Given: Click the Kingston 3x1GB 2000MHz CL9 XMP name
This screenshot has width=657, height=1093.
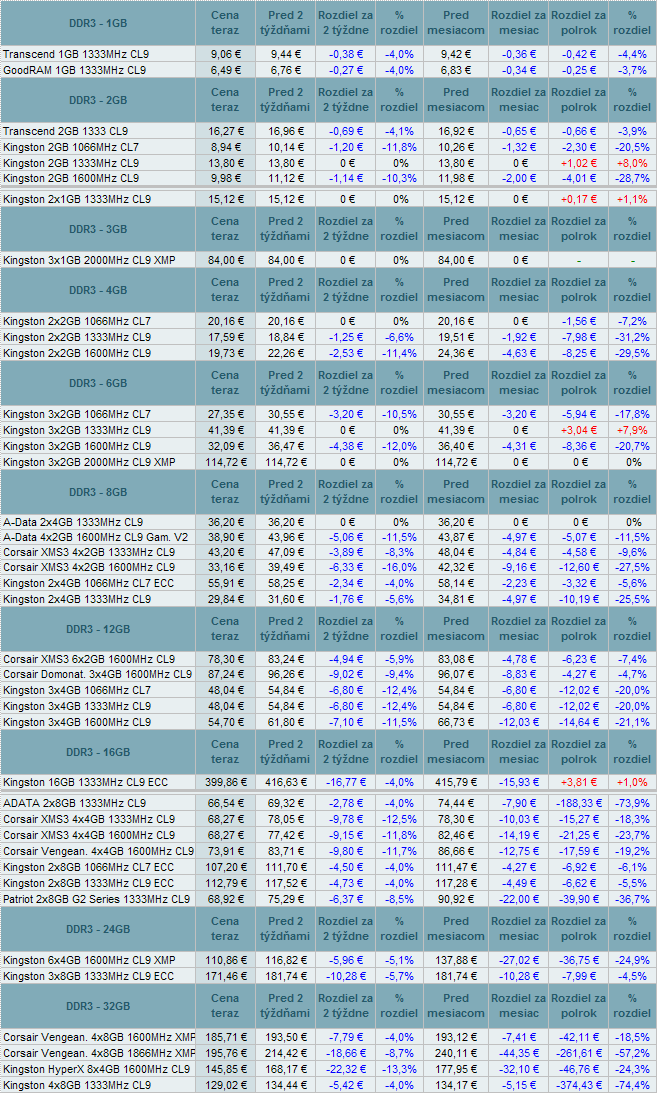Looking at the screenshot, I should click(x=89, y=260).
